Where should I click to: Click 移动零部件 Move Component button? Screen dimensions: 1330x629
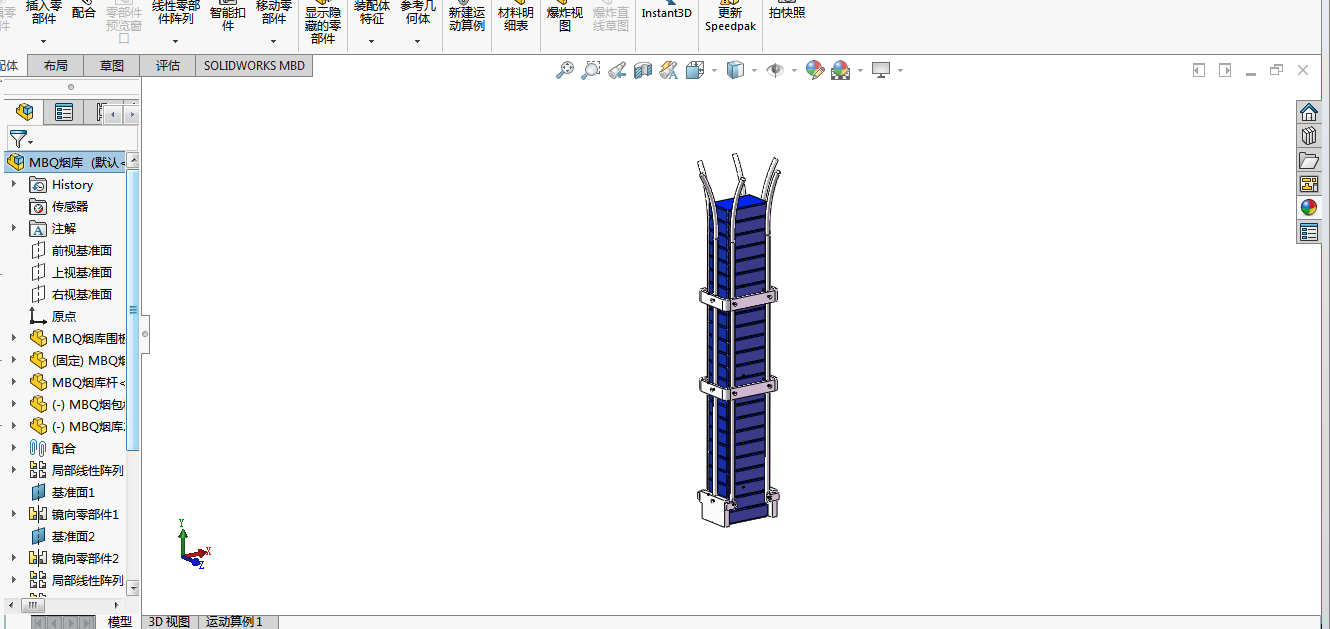tap(274, 12)
